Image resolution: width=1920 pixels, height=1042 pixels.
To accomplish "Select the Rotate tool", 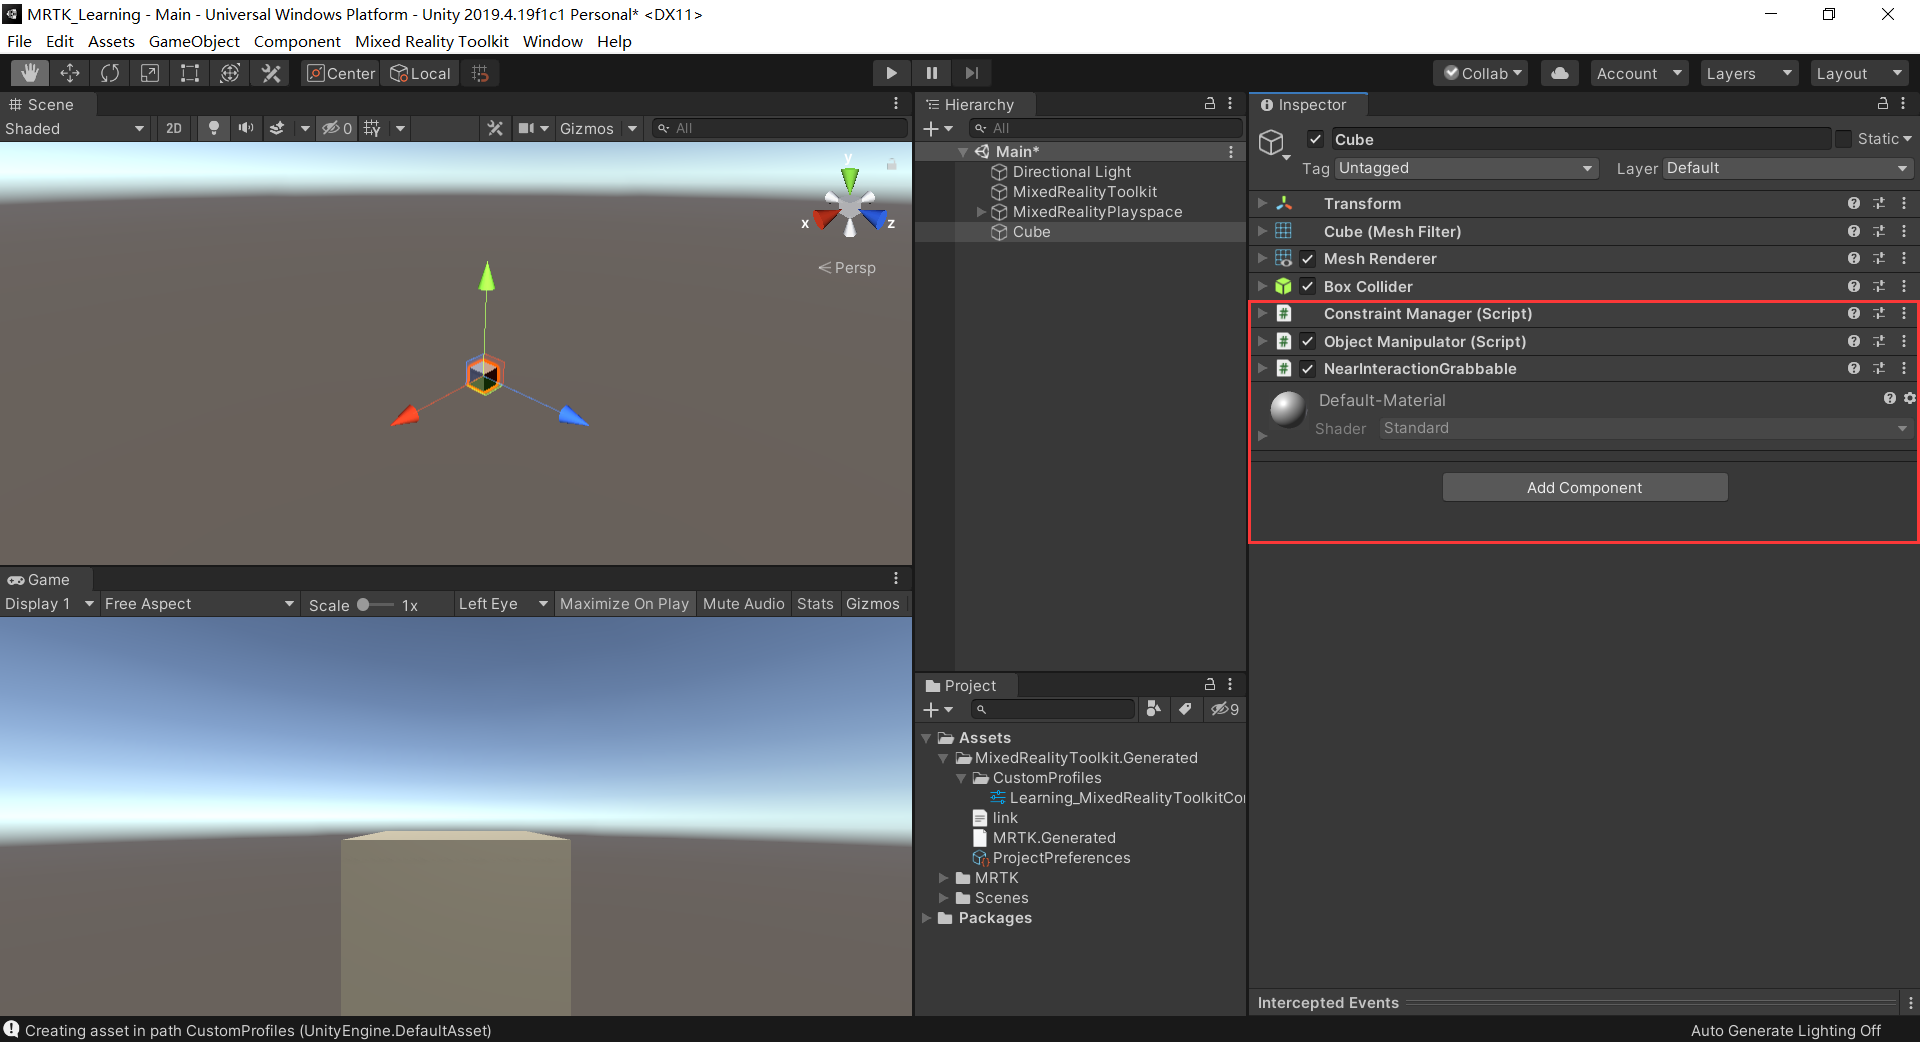I will tap(110, 73).
